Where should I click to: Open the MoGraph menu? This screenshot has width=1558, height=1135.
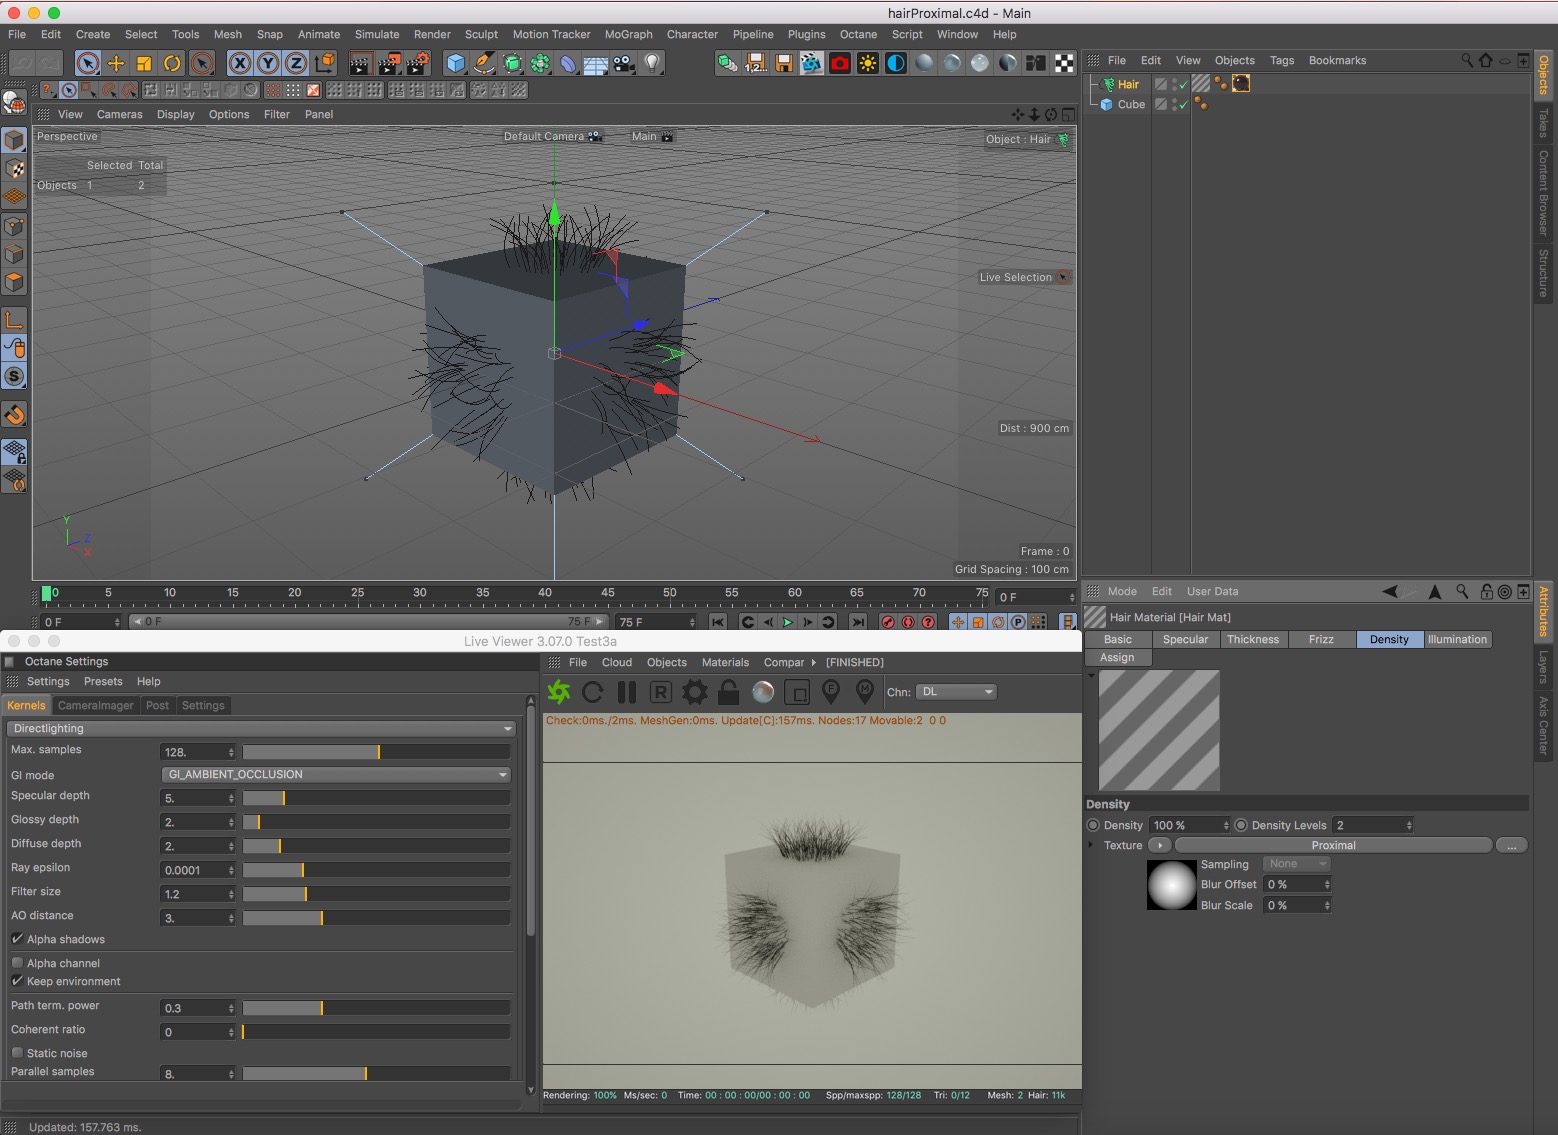click(628, 34)
